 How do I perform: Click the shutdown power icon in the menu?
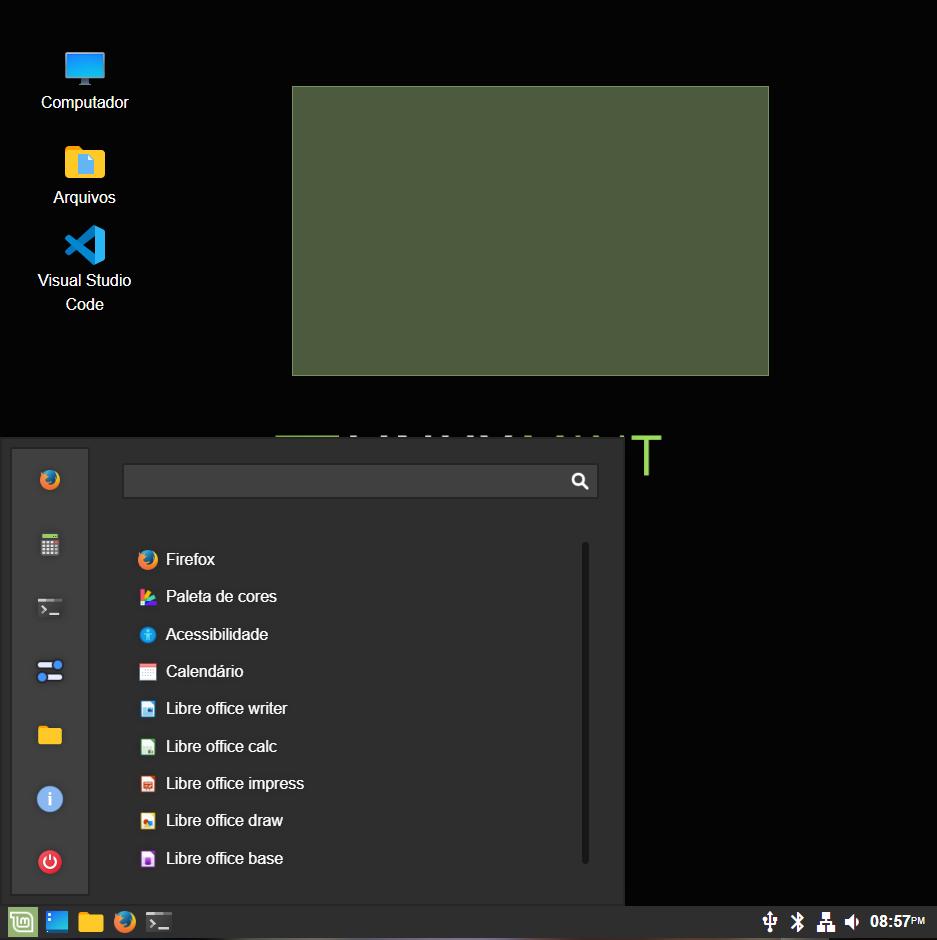(49, 861)
